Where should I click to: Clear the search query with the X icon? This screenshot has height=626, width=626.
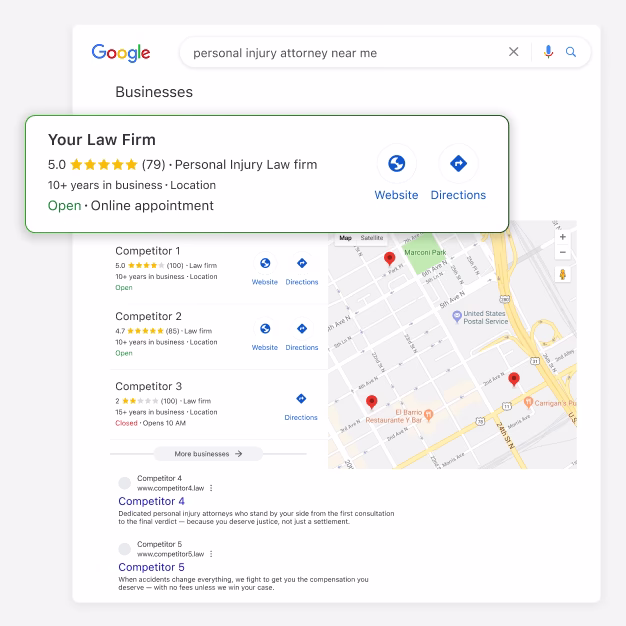[x=513, y=52]
